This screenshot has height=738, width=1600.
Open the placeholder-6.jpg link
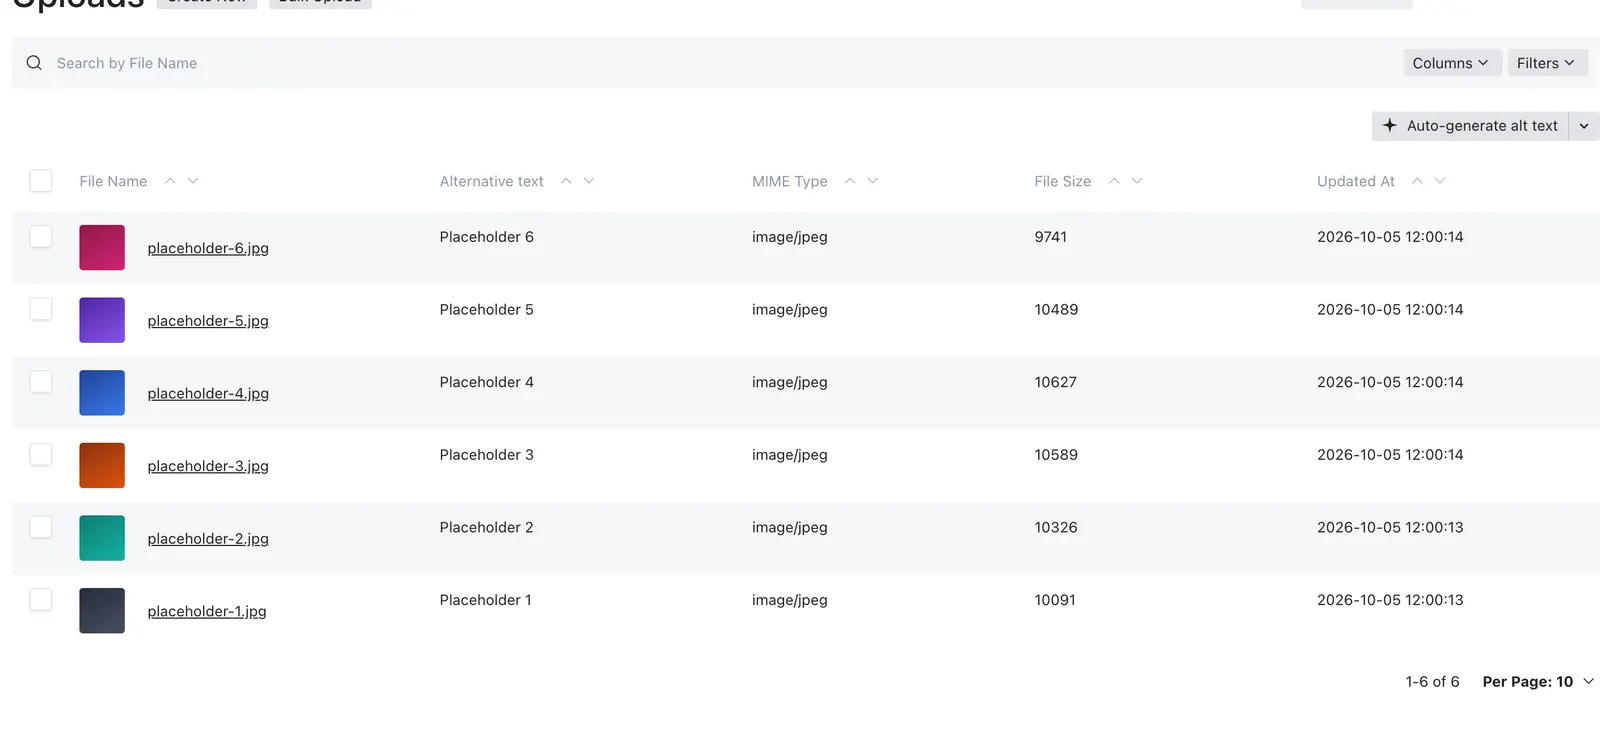[x=208, y=248]
